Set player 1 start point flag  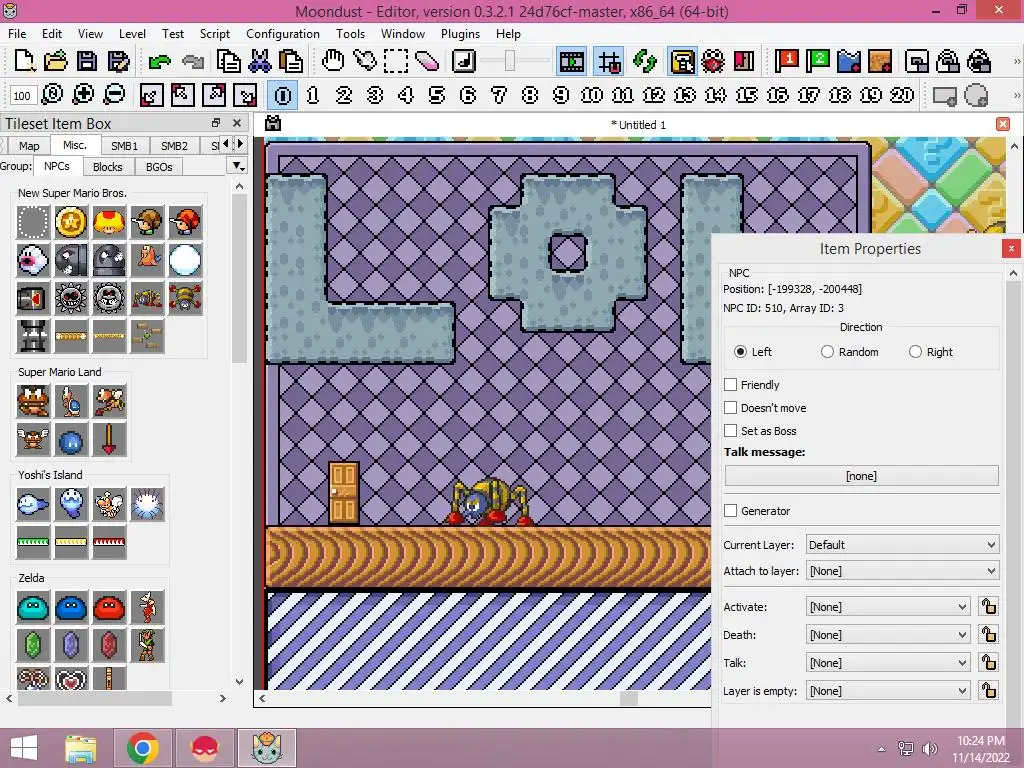786,61
